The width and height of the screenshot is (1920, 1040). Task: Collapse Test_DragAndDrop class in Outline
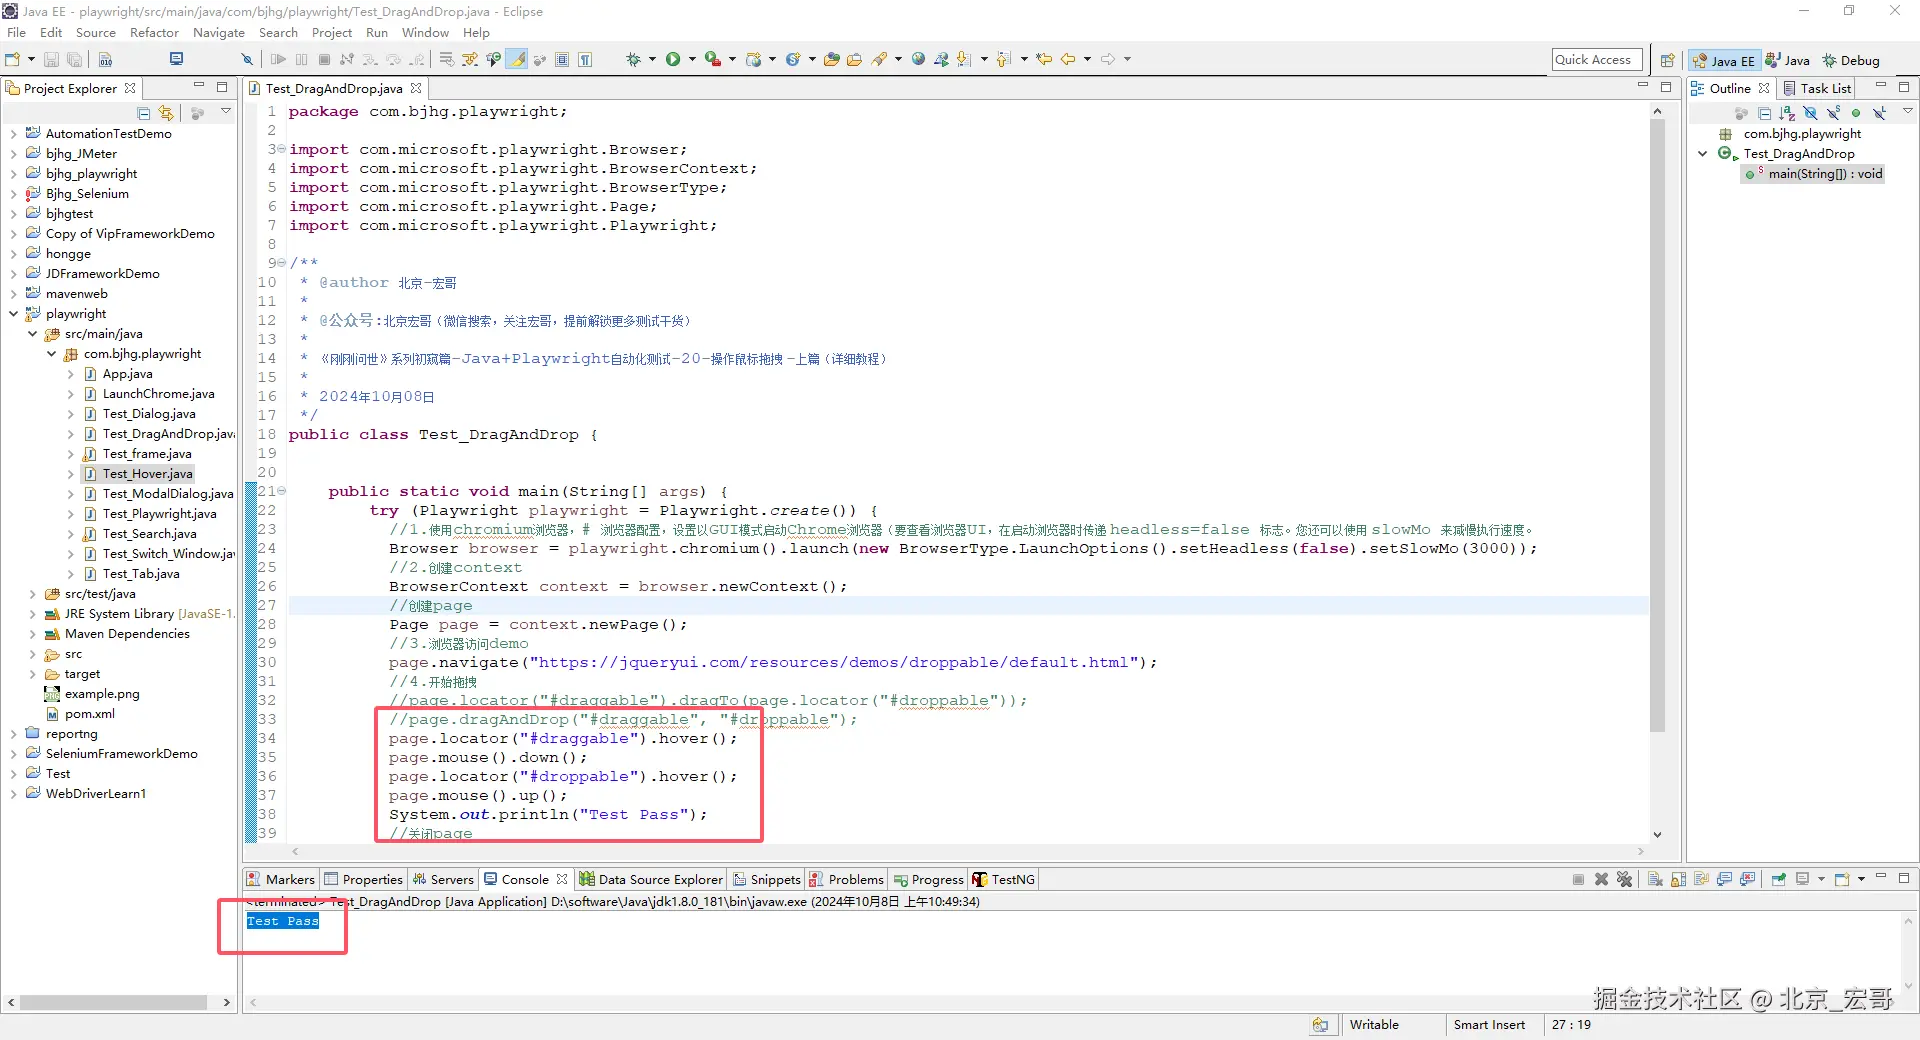coord(1703,154)
